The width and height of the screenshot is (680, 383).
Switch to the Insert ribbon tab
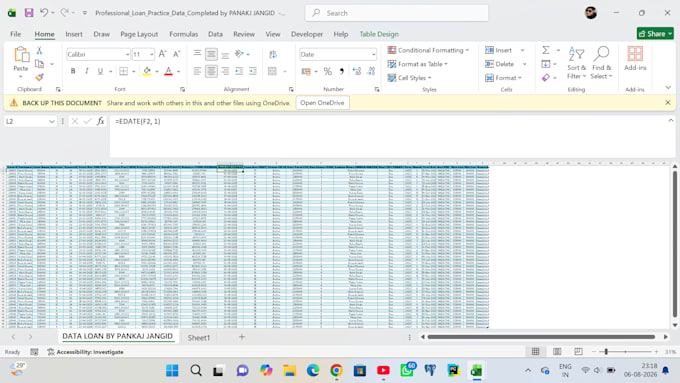74,34
